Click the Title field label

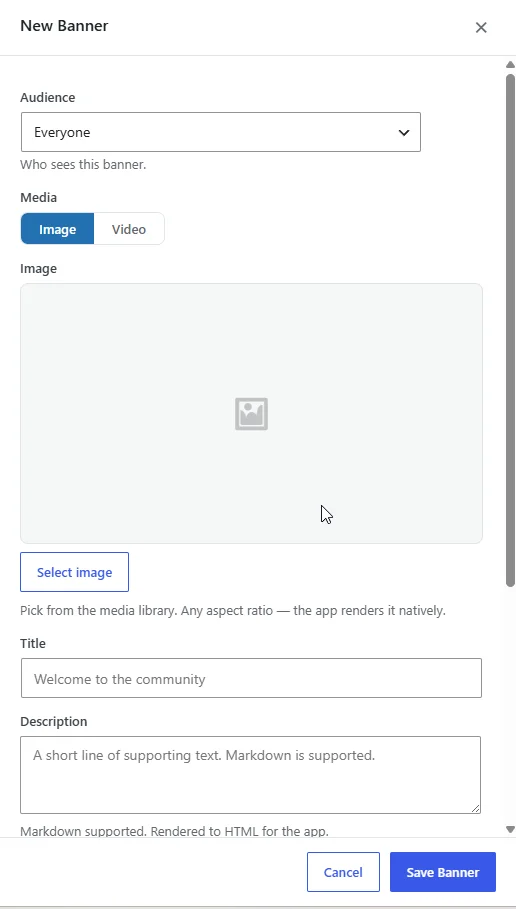click(x=32, y=643)
